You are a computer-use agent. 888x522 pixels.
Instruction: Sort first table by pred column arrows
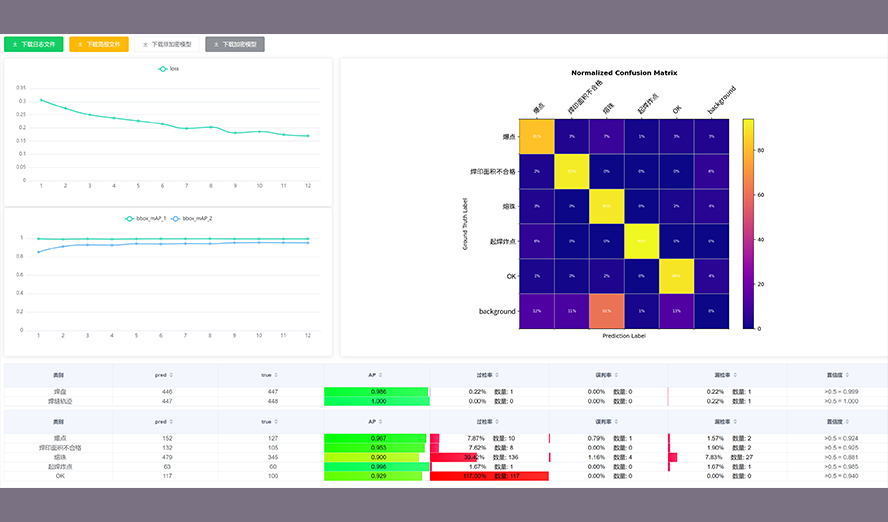172,376
